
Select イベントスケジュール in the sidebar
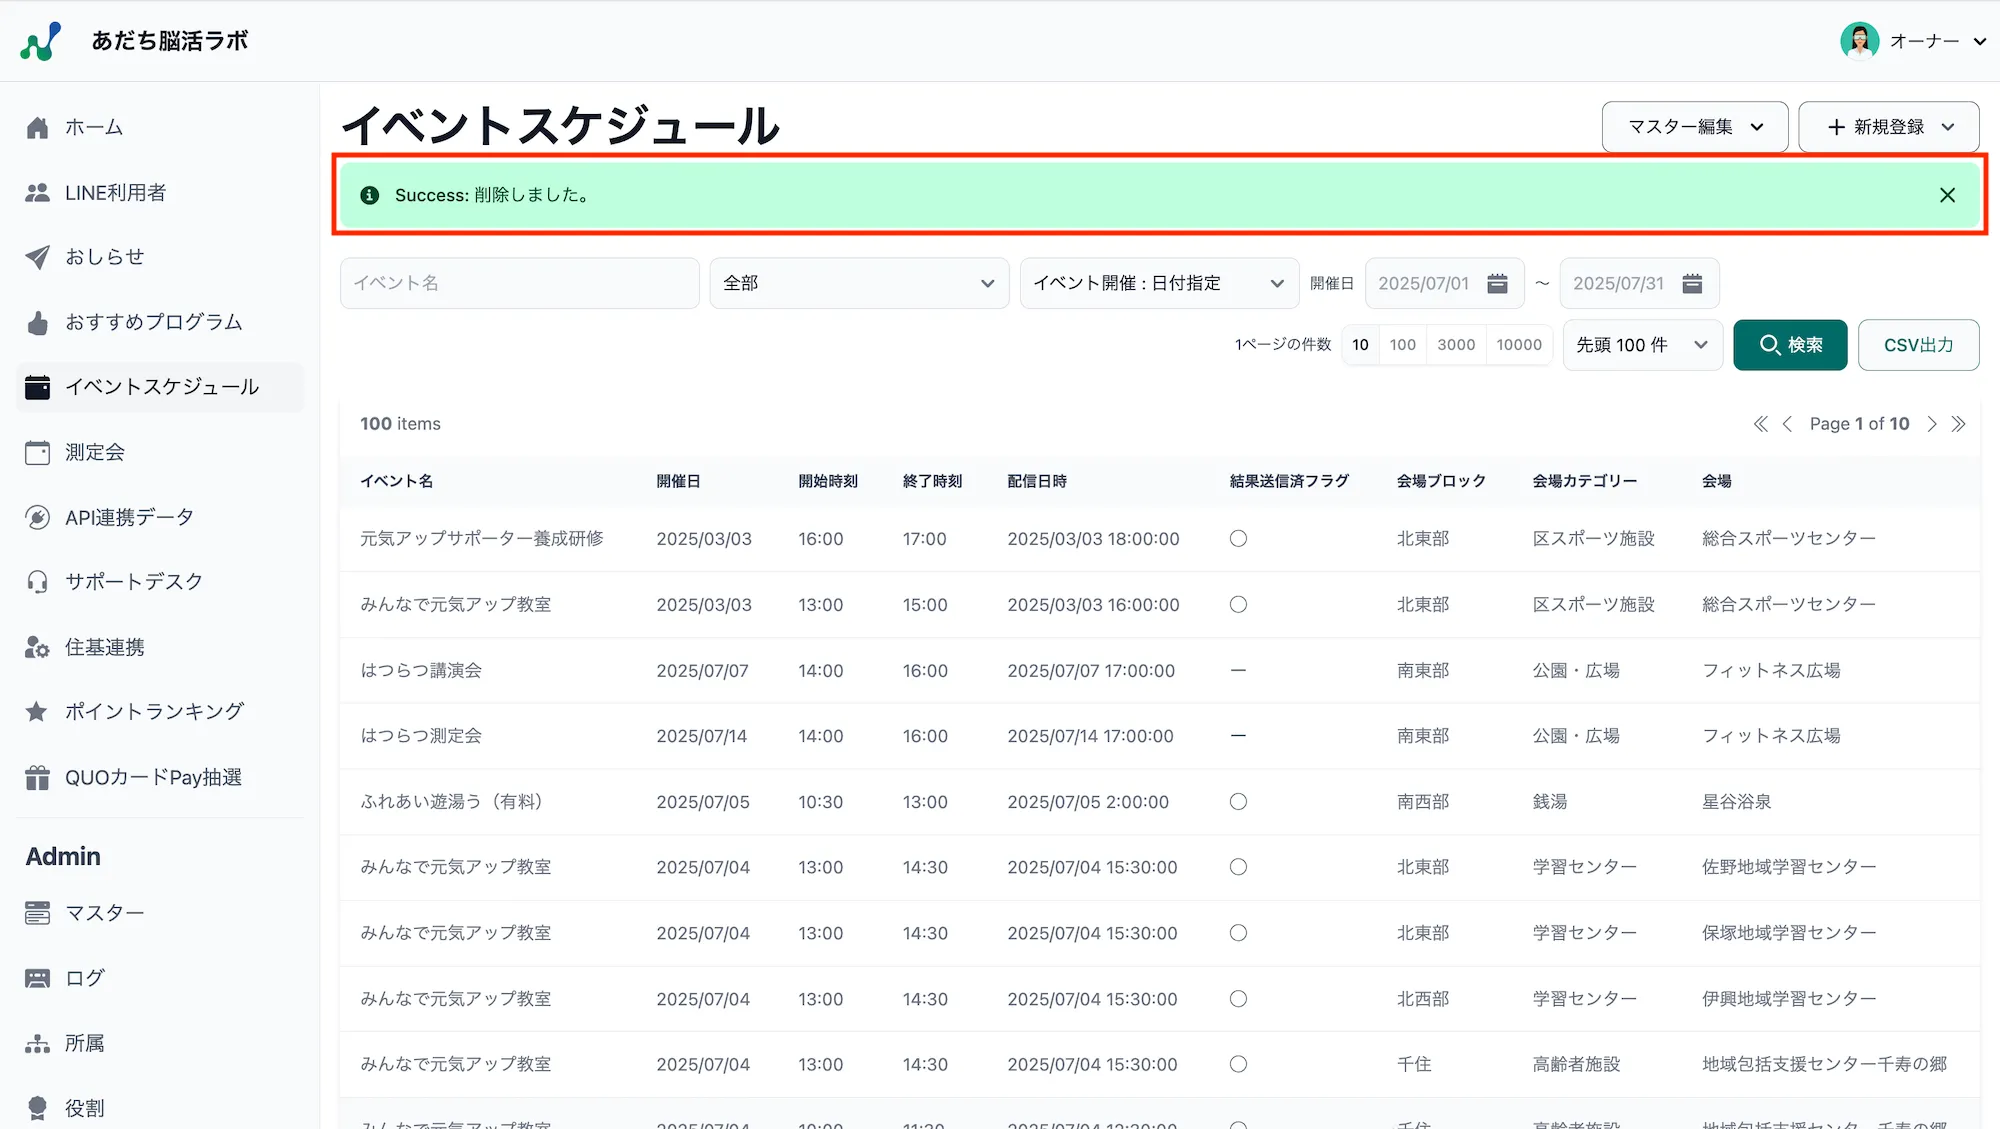click(162, 387)
